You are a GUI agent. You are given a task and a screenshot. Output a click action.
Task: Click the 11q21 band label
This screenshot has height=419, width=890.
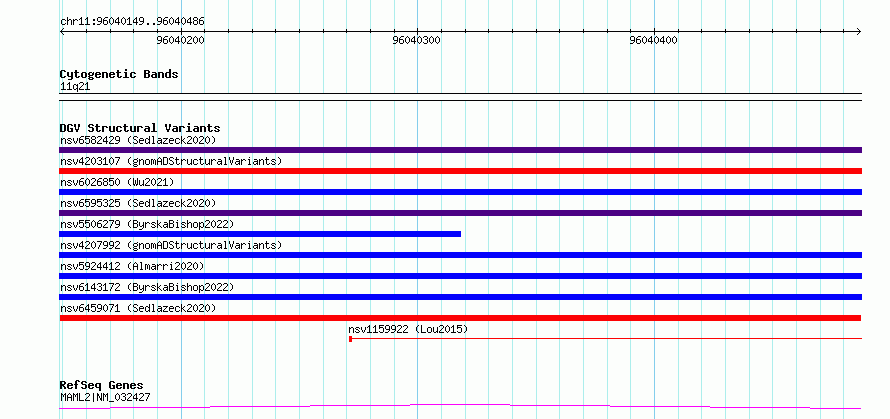click(x=75, y=87)
